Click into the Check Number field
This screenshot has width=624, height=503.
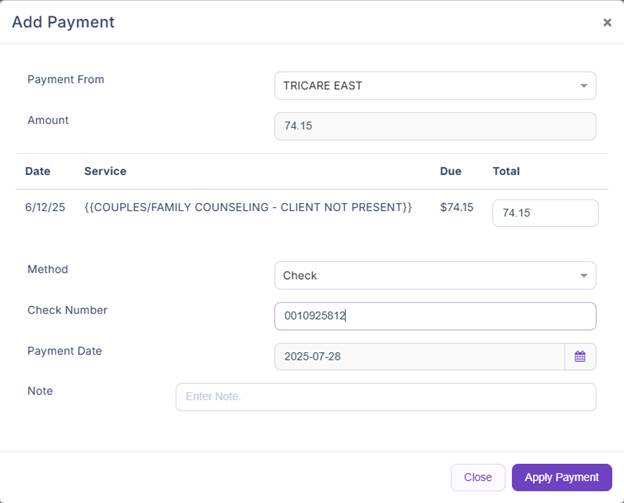pos(435,316)
